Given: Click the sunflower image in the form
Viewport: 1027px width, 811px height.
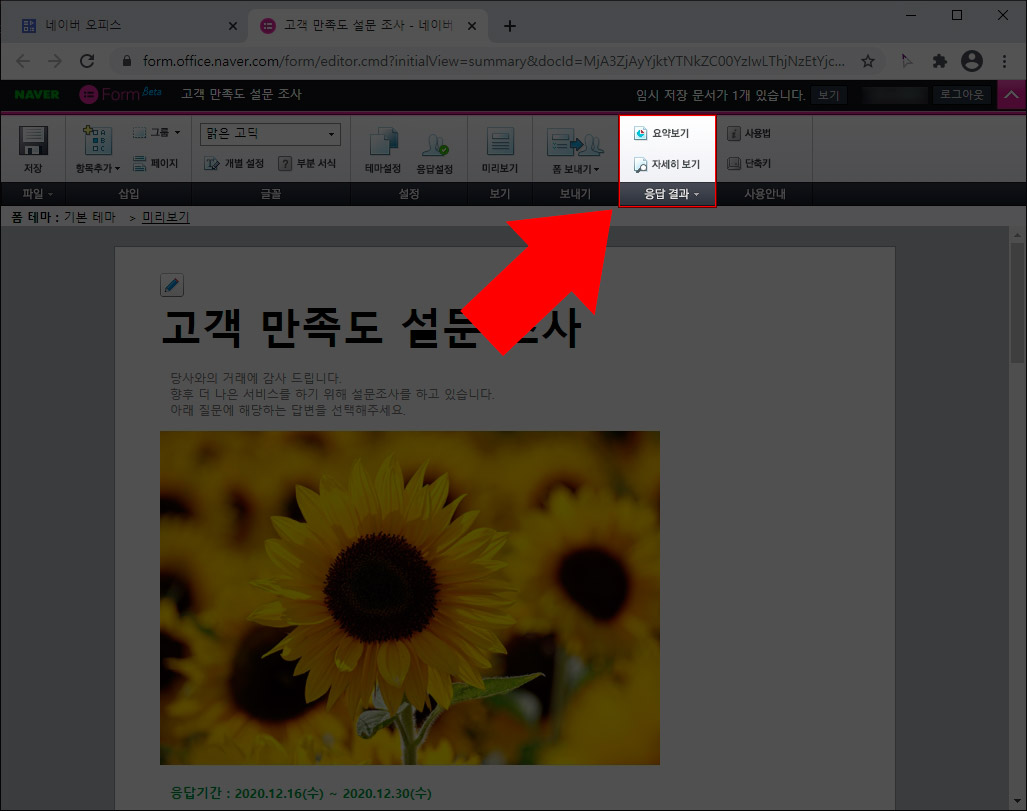Looking at the screenshot, I should pos(409,598).
